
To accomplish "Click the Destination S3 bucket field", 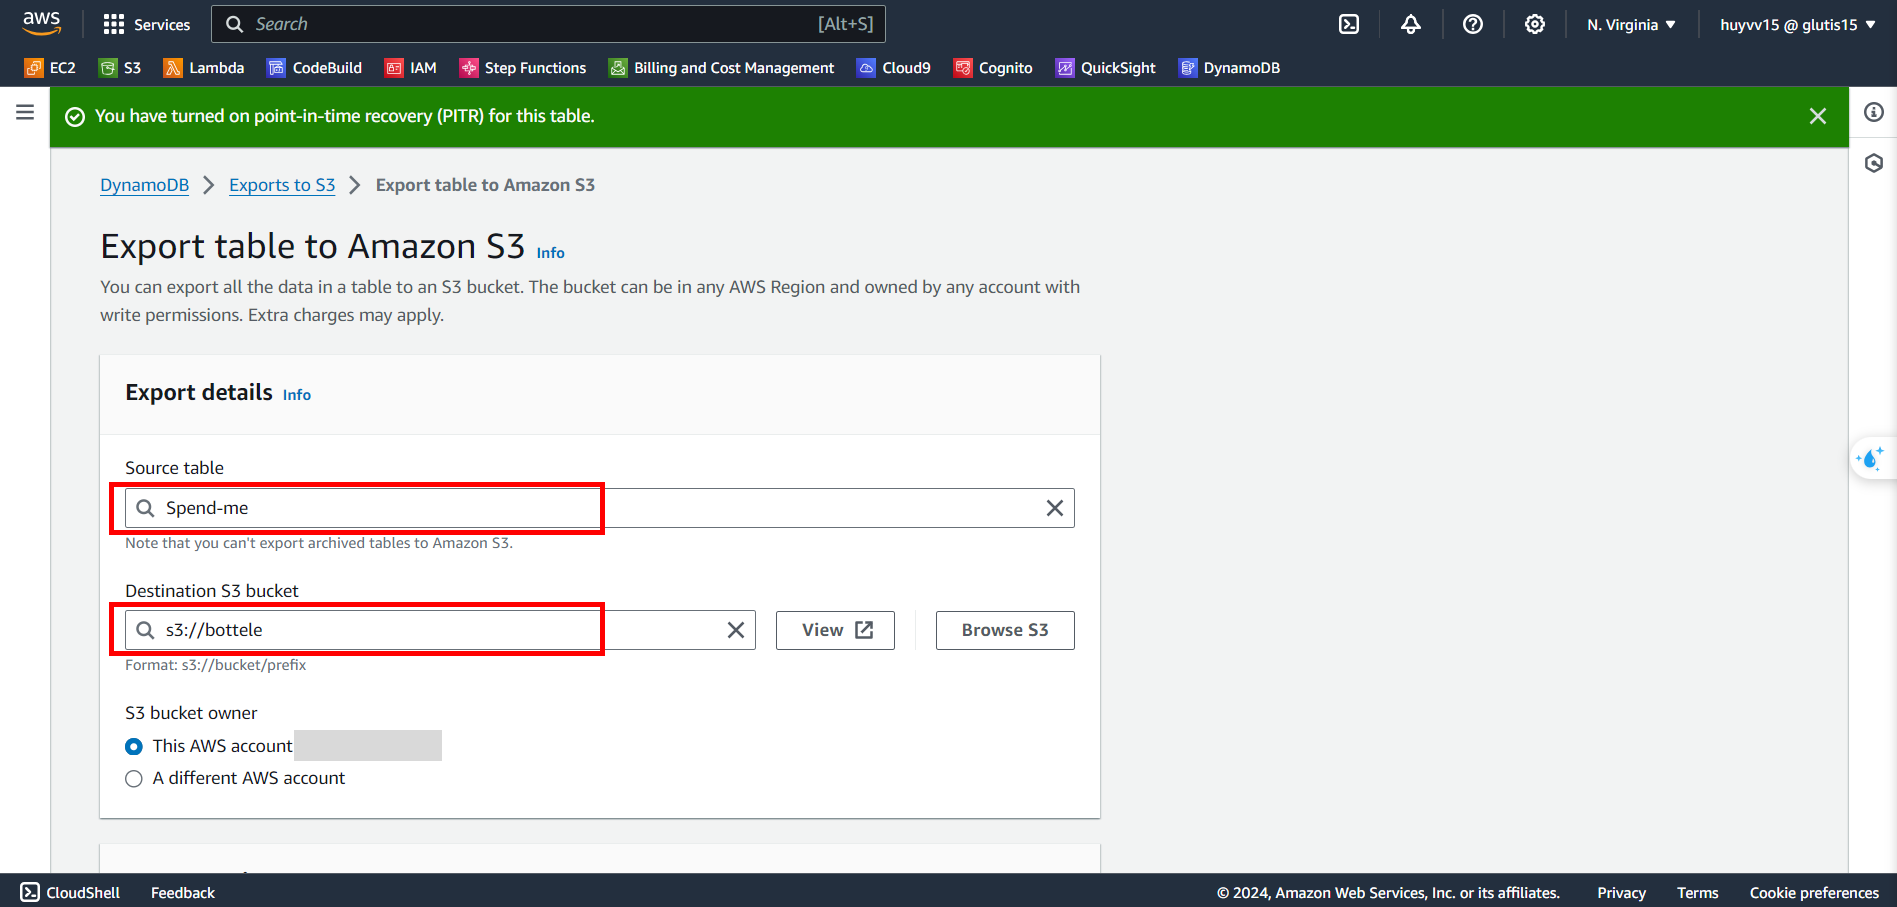I will point(440,630).
